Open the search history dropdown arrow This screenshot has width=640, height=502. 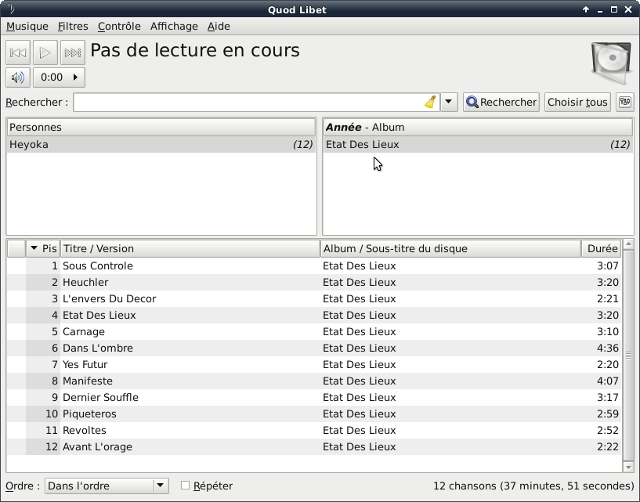449,102
